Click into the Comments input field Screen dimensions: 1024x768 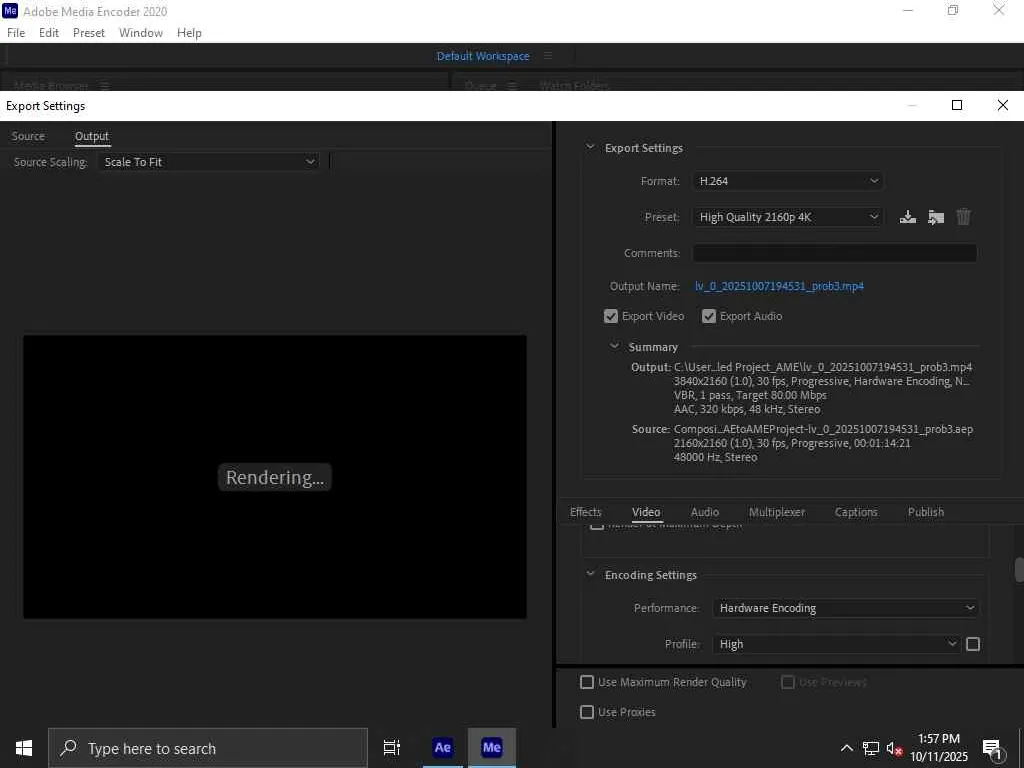[835, 253]
